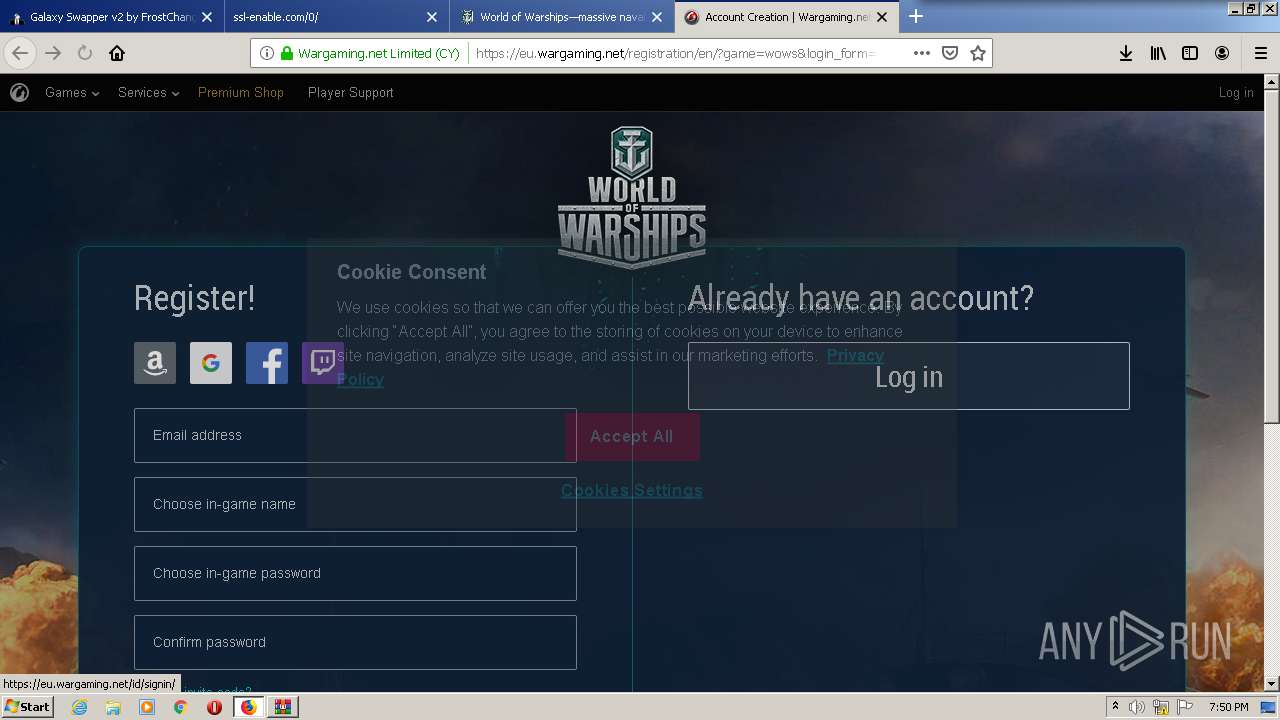The height and width of the screenshot is (720, 1280).
Task: Open page actions three-dot menu
Action: coord(922,53)
